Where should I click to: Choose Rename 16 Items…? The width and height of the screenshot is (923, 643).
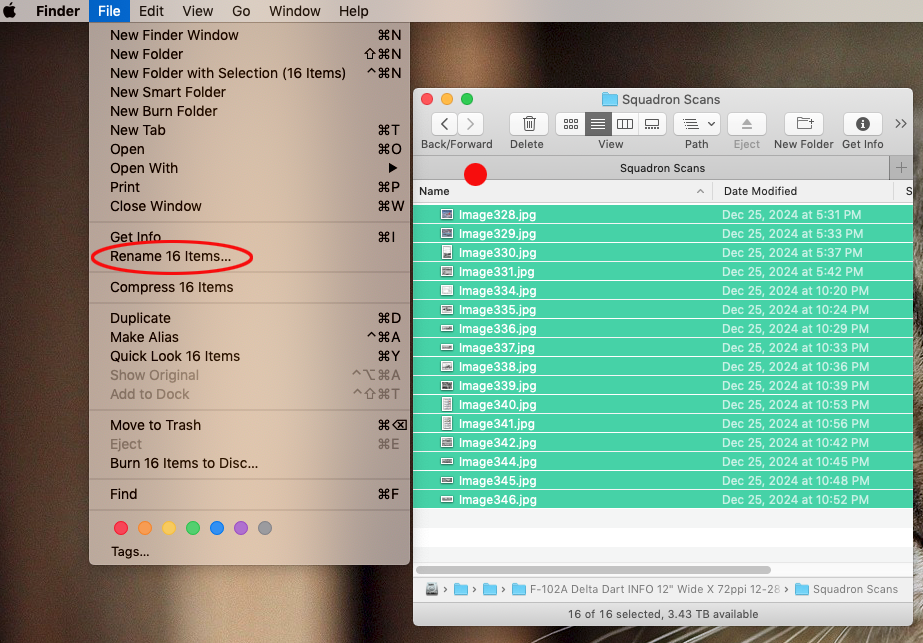(249, 256)
